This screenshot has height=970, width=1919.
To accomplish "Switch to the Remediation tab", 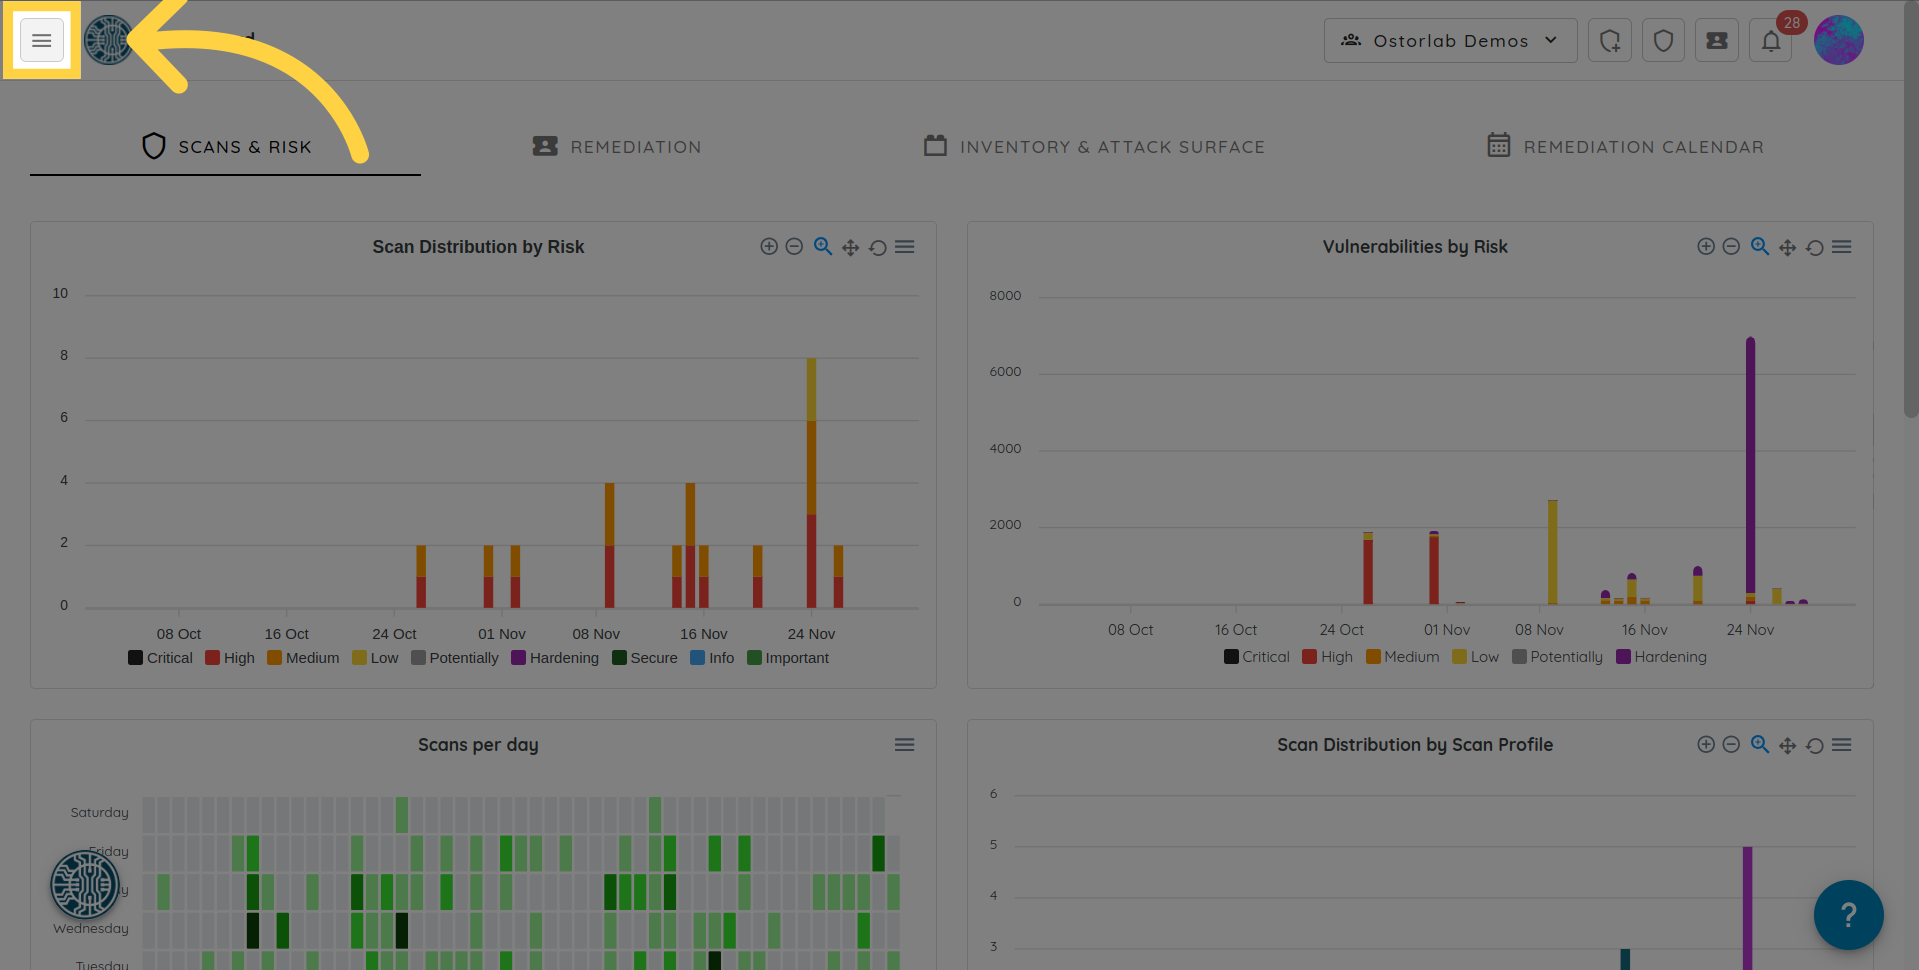I will 616,147.
